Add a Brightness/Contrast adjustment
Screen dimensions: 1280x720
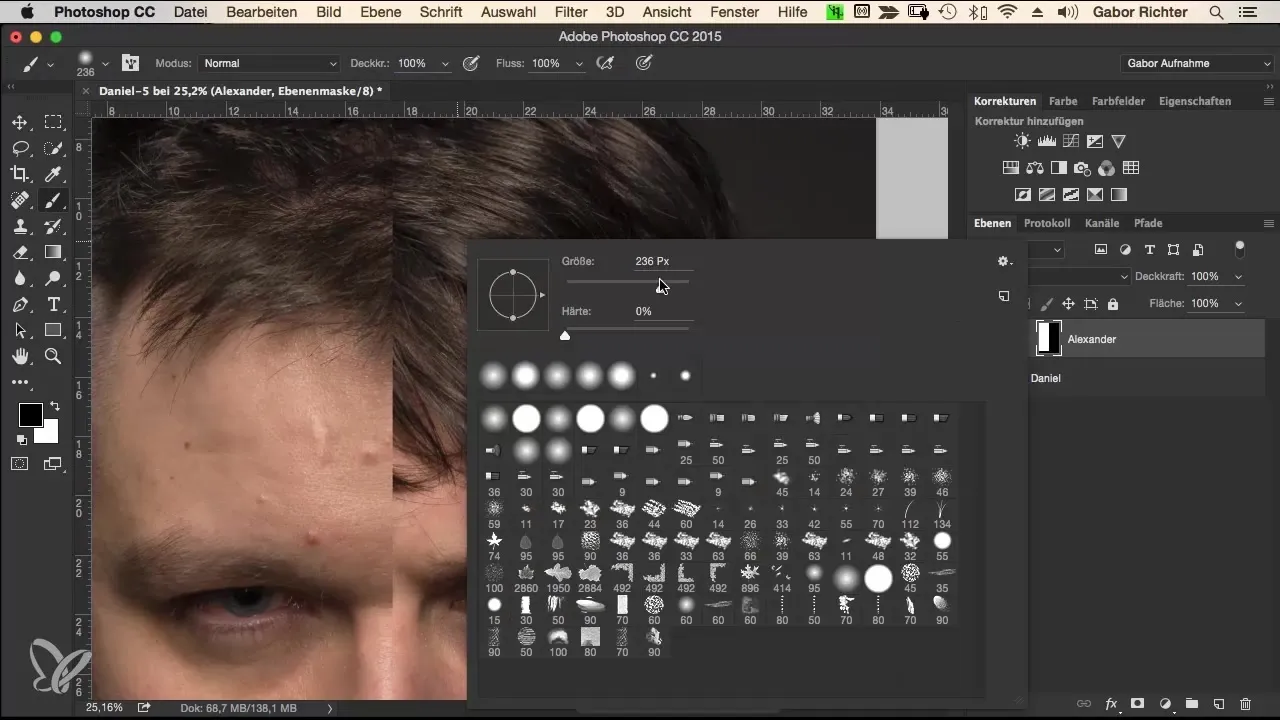pos(1021,142)
